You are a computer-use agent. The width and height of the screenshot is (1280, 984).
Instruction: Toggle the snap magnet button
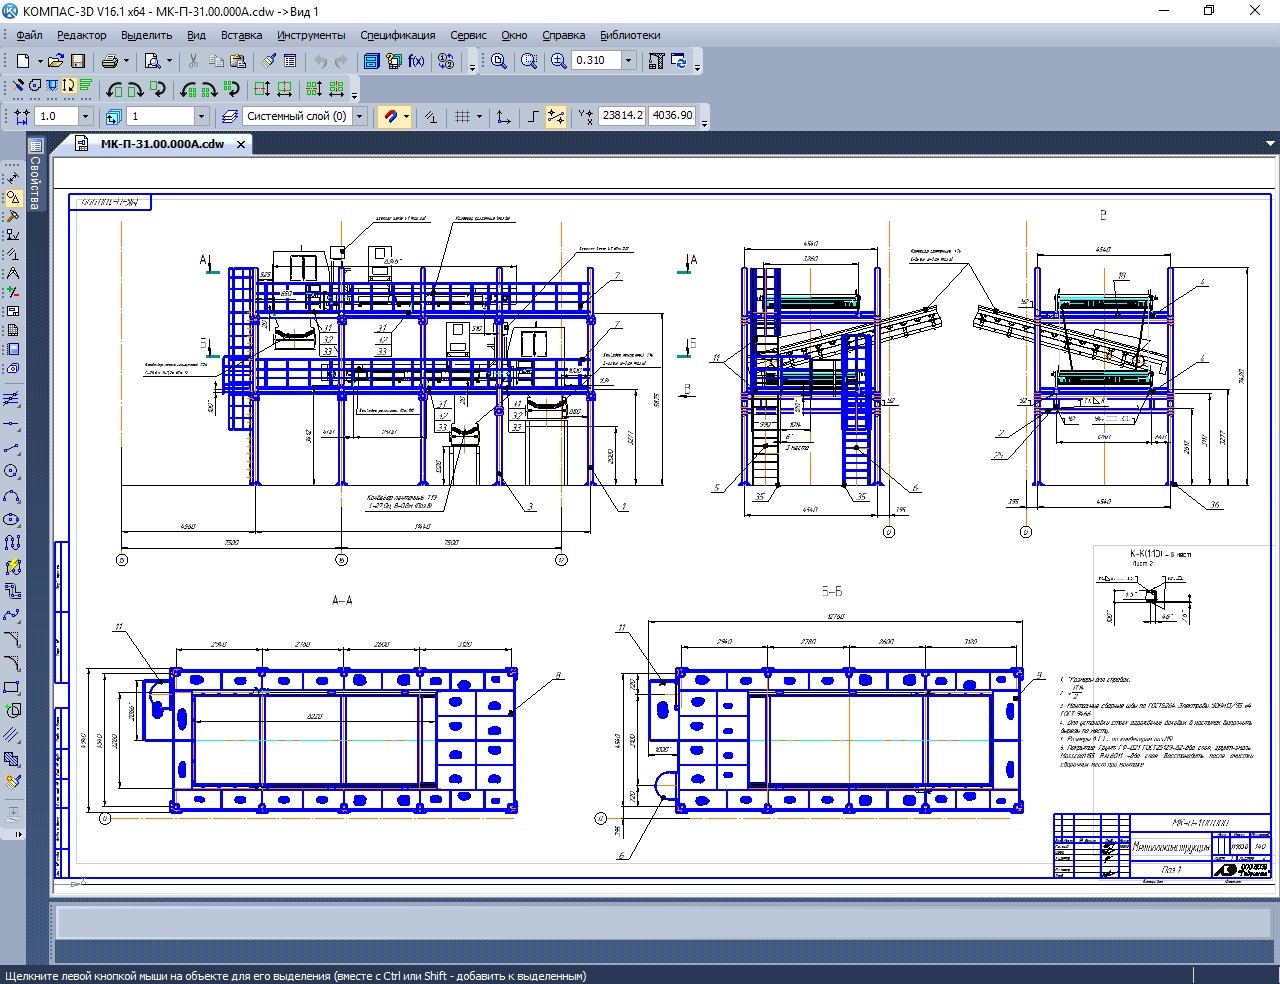coord(390,117)
